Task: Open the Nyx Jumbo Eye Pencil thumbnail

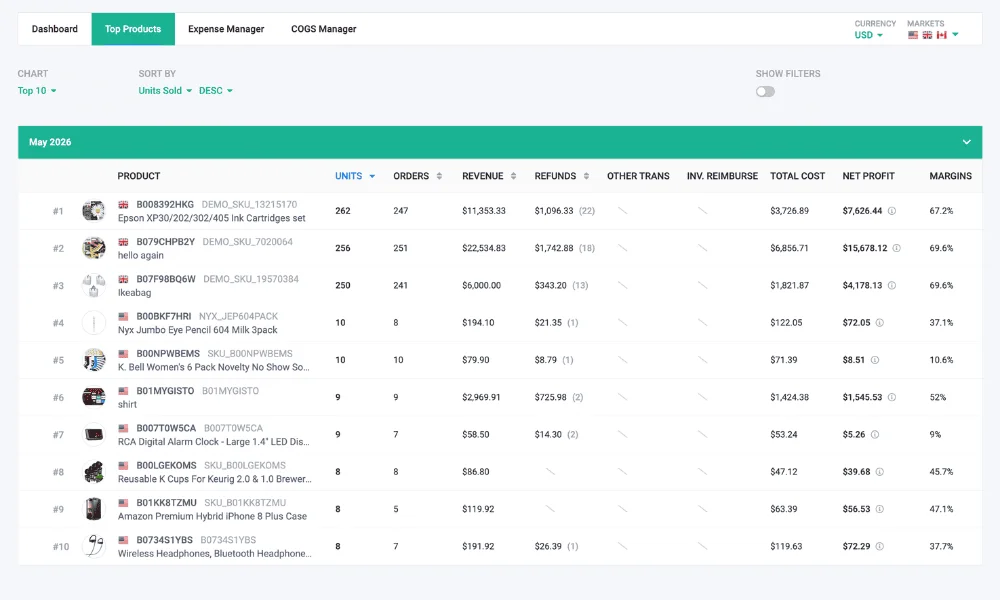Action: [x=94, y=323]
